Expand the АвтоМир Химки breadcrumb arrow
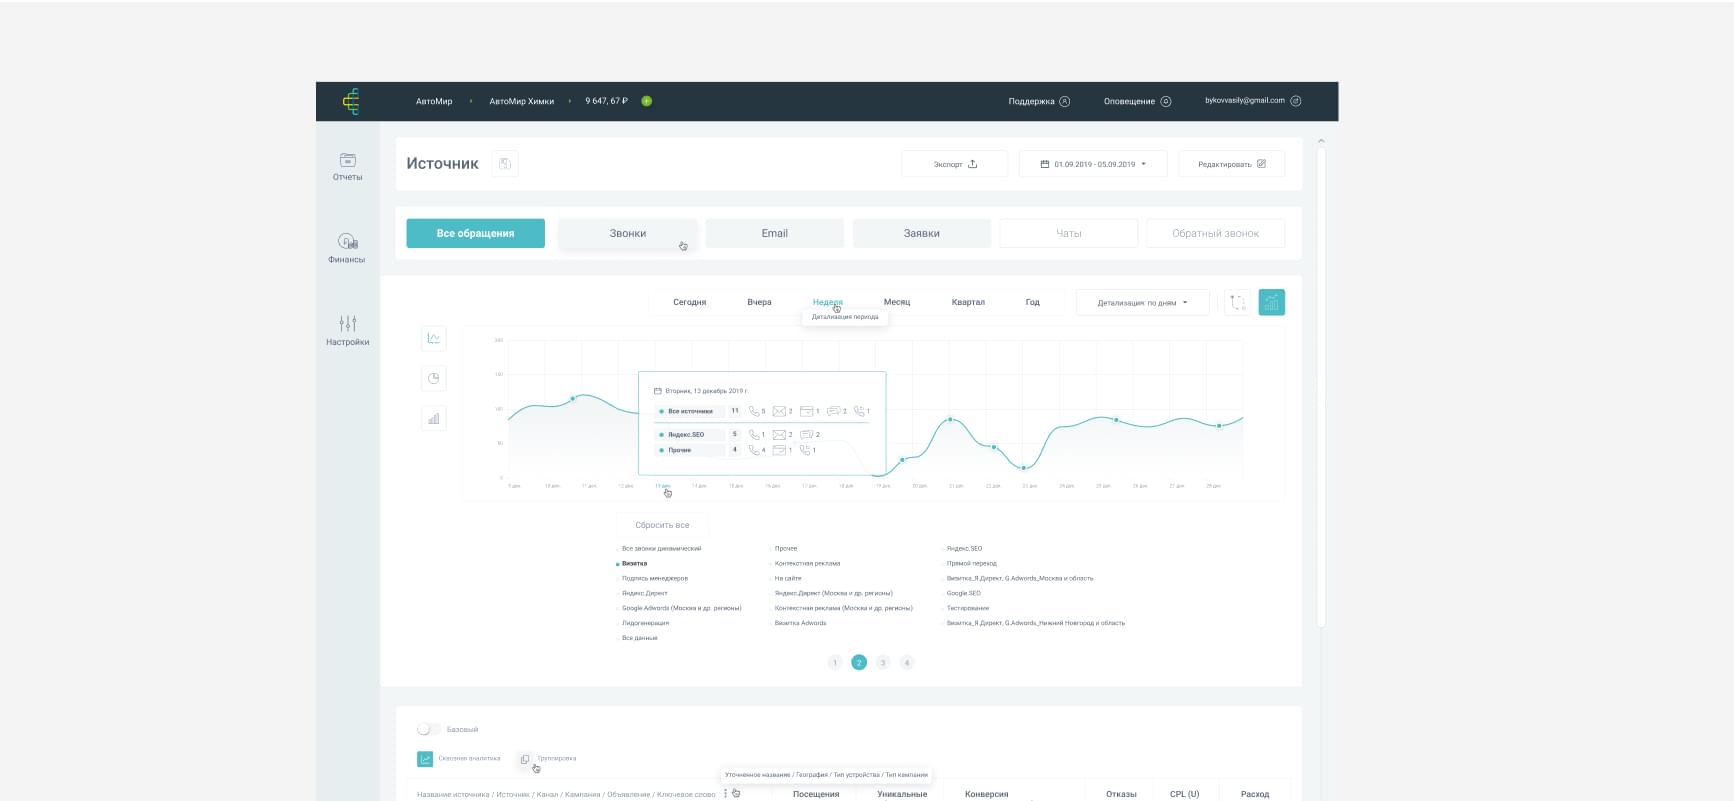The height and width of the screenshot is (801, 1734). (571, 101)
